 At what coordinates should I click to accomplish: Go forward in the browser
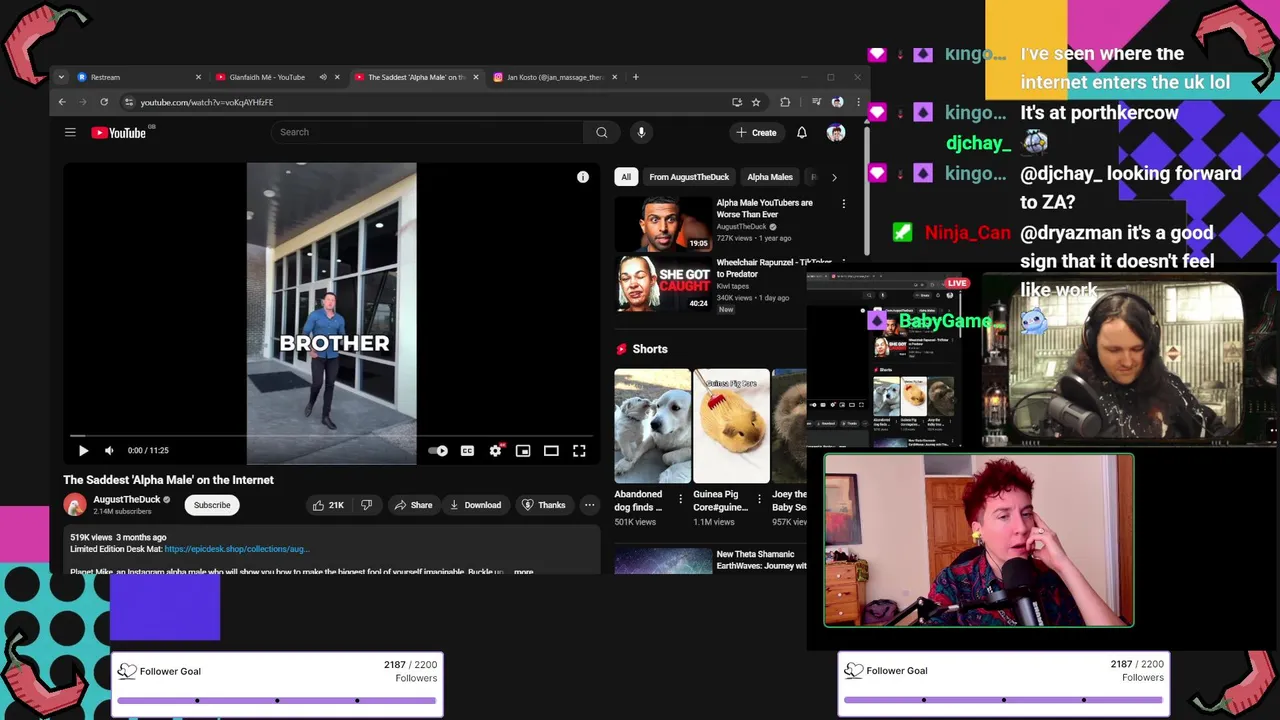click(83, 102)
